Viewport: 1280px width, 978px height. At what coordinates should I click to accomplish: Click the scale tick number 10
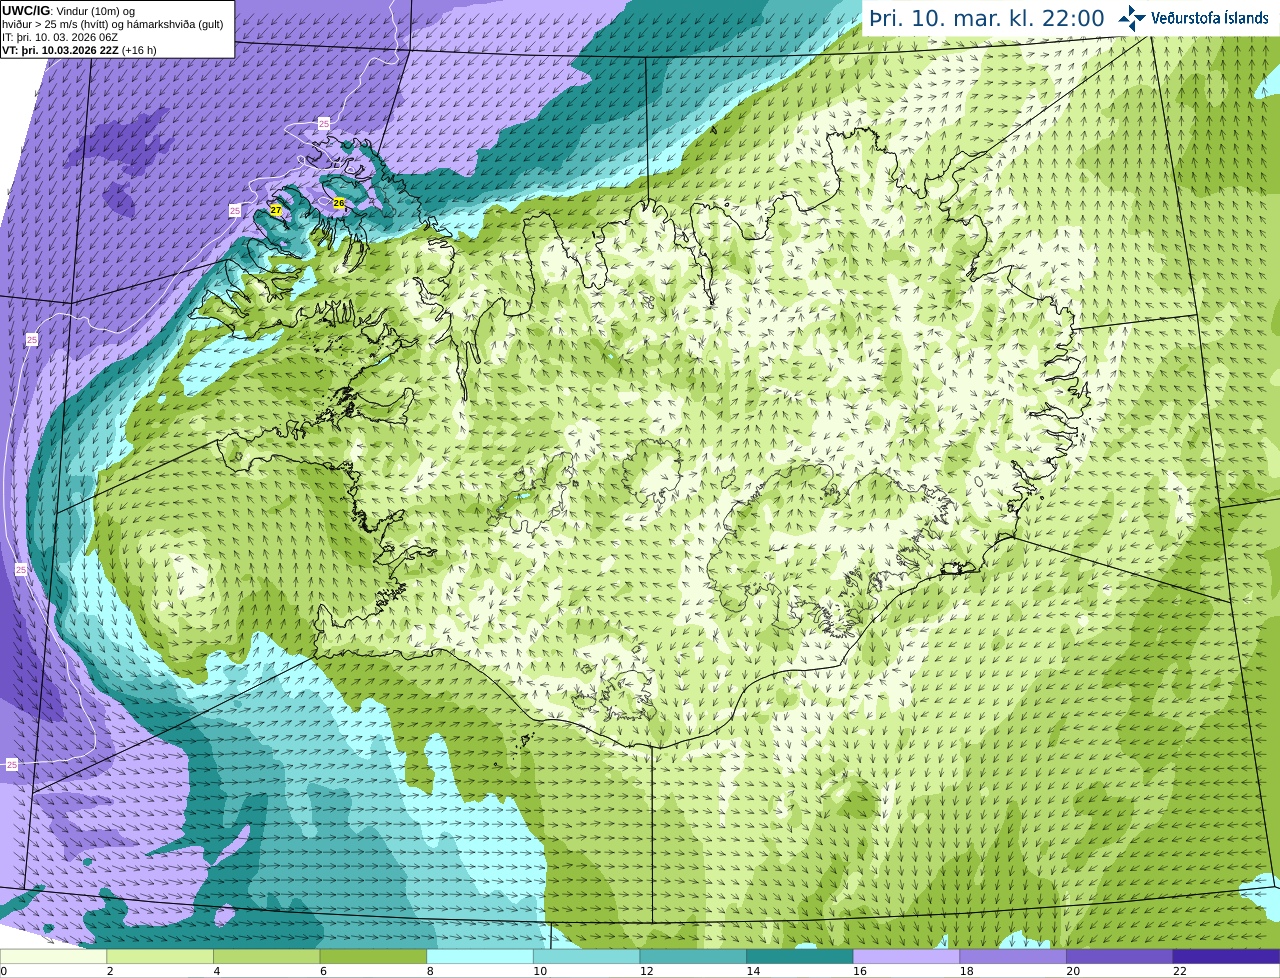pos(540,971)
